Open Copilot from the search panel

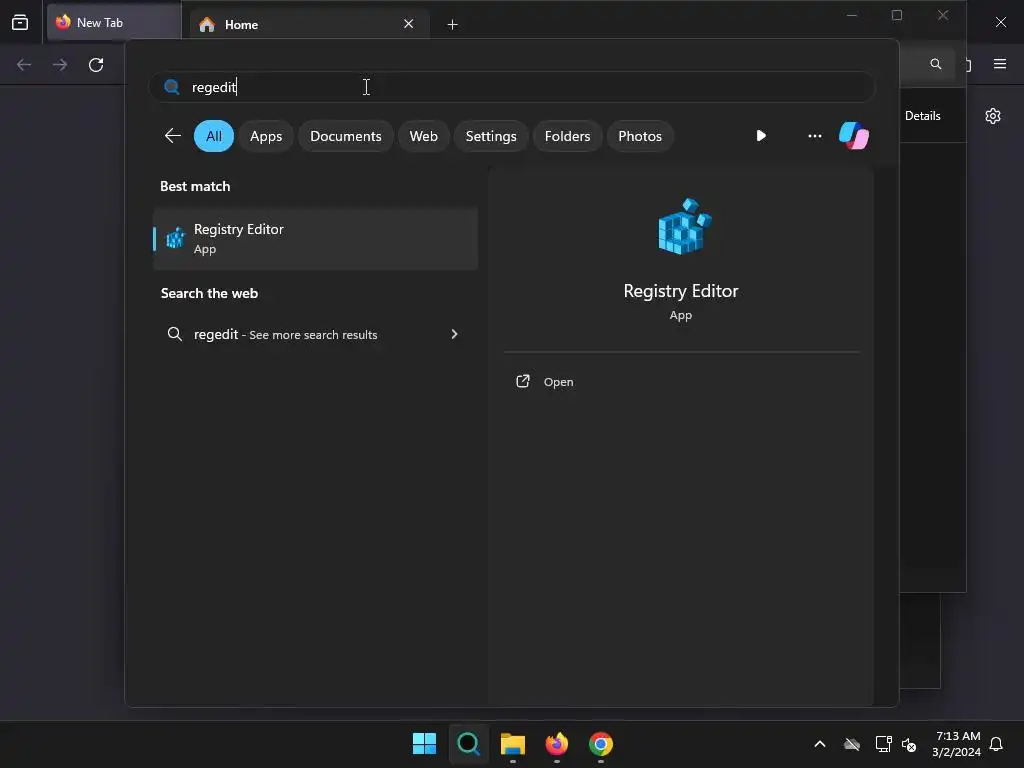[854, 136]
